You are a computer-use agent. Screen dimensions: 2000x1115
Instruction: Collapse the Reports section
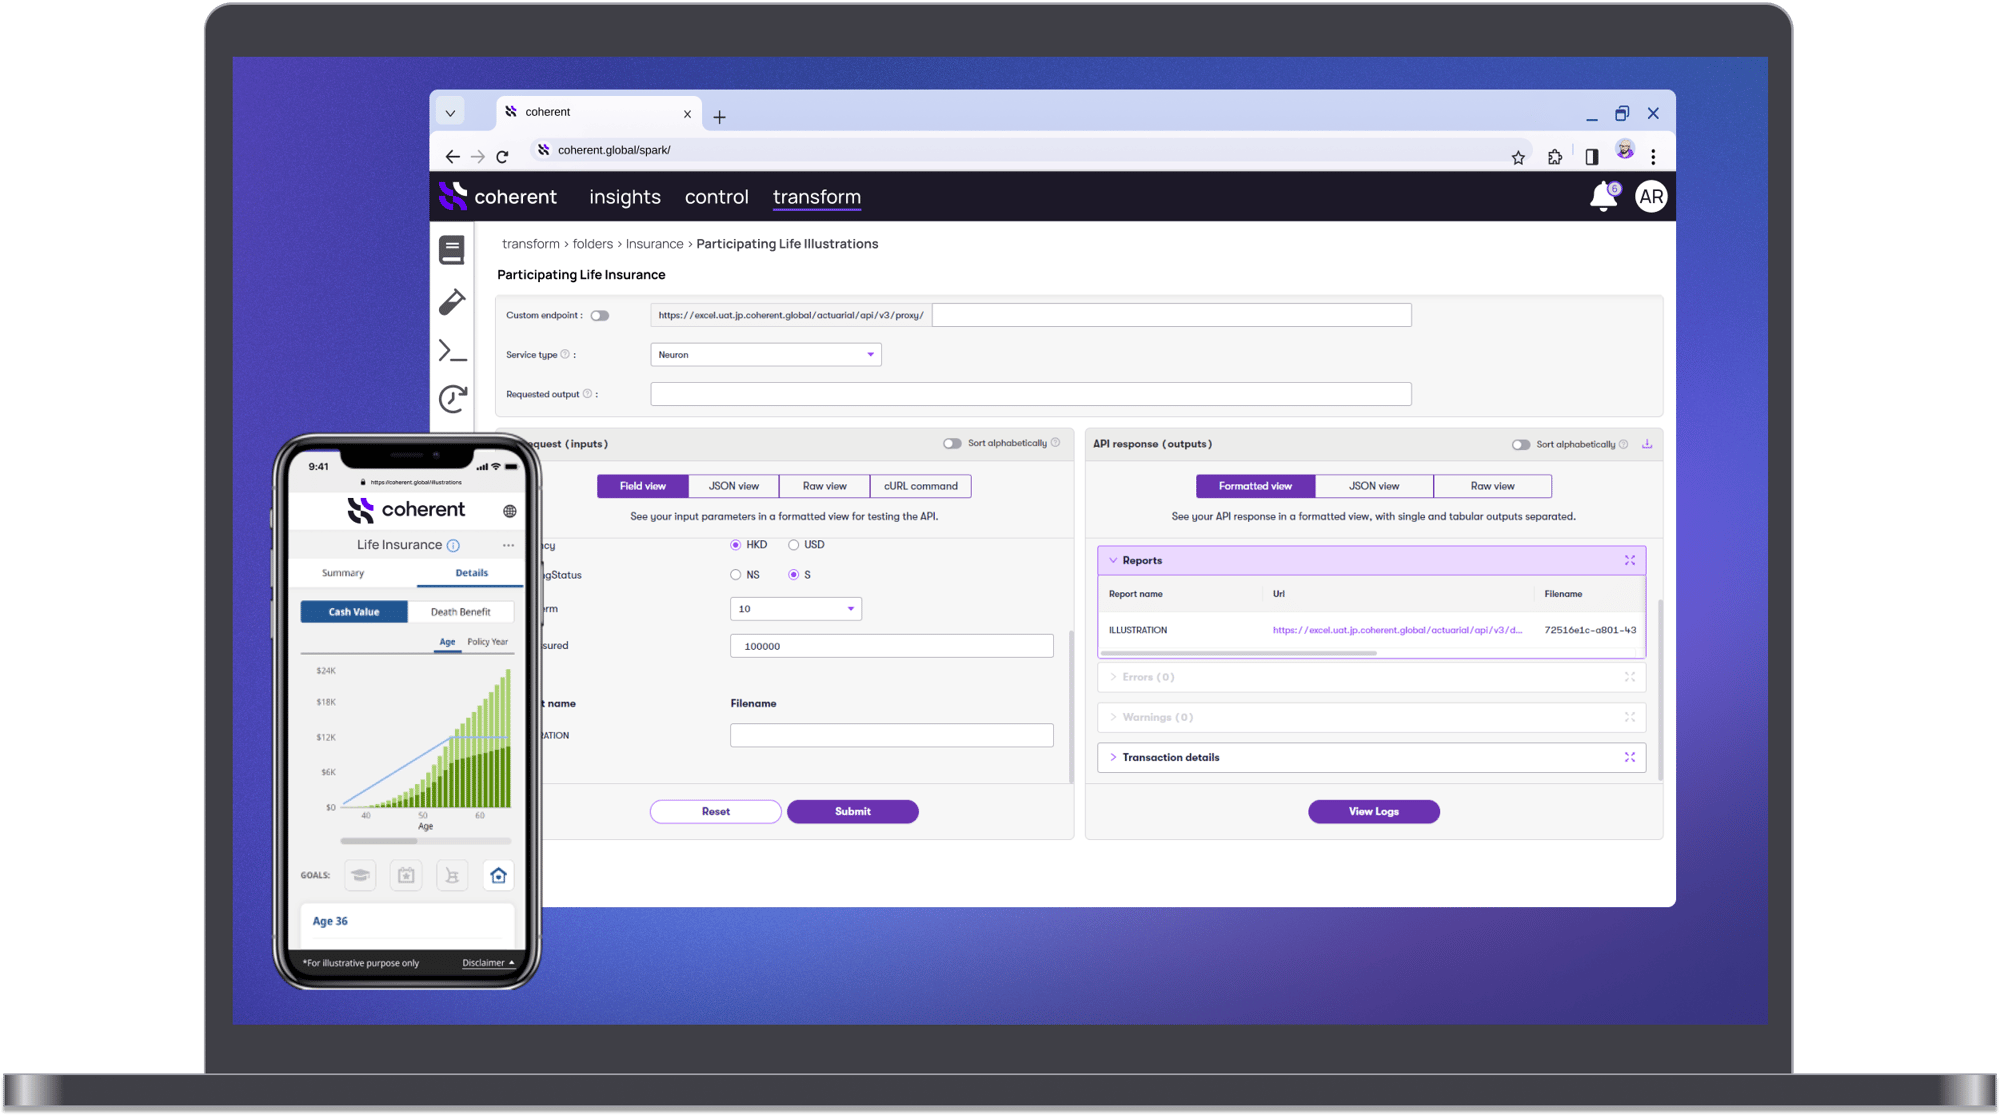[1113, 561]
